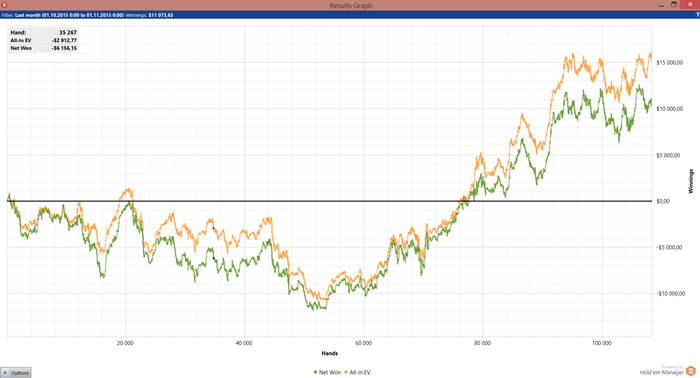Click the 20 000 hands axis label
This screenshot has height=378, width=700.
[x=125, y=343]
